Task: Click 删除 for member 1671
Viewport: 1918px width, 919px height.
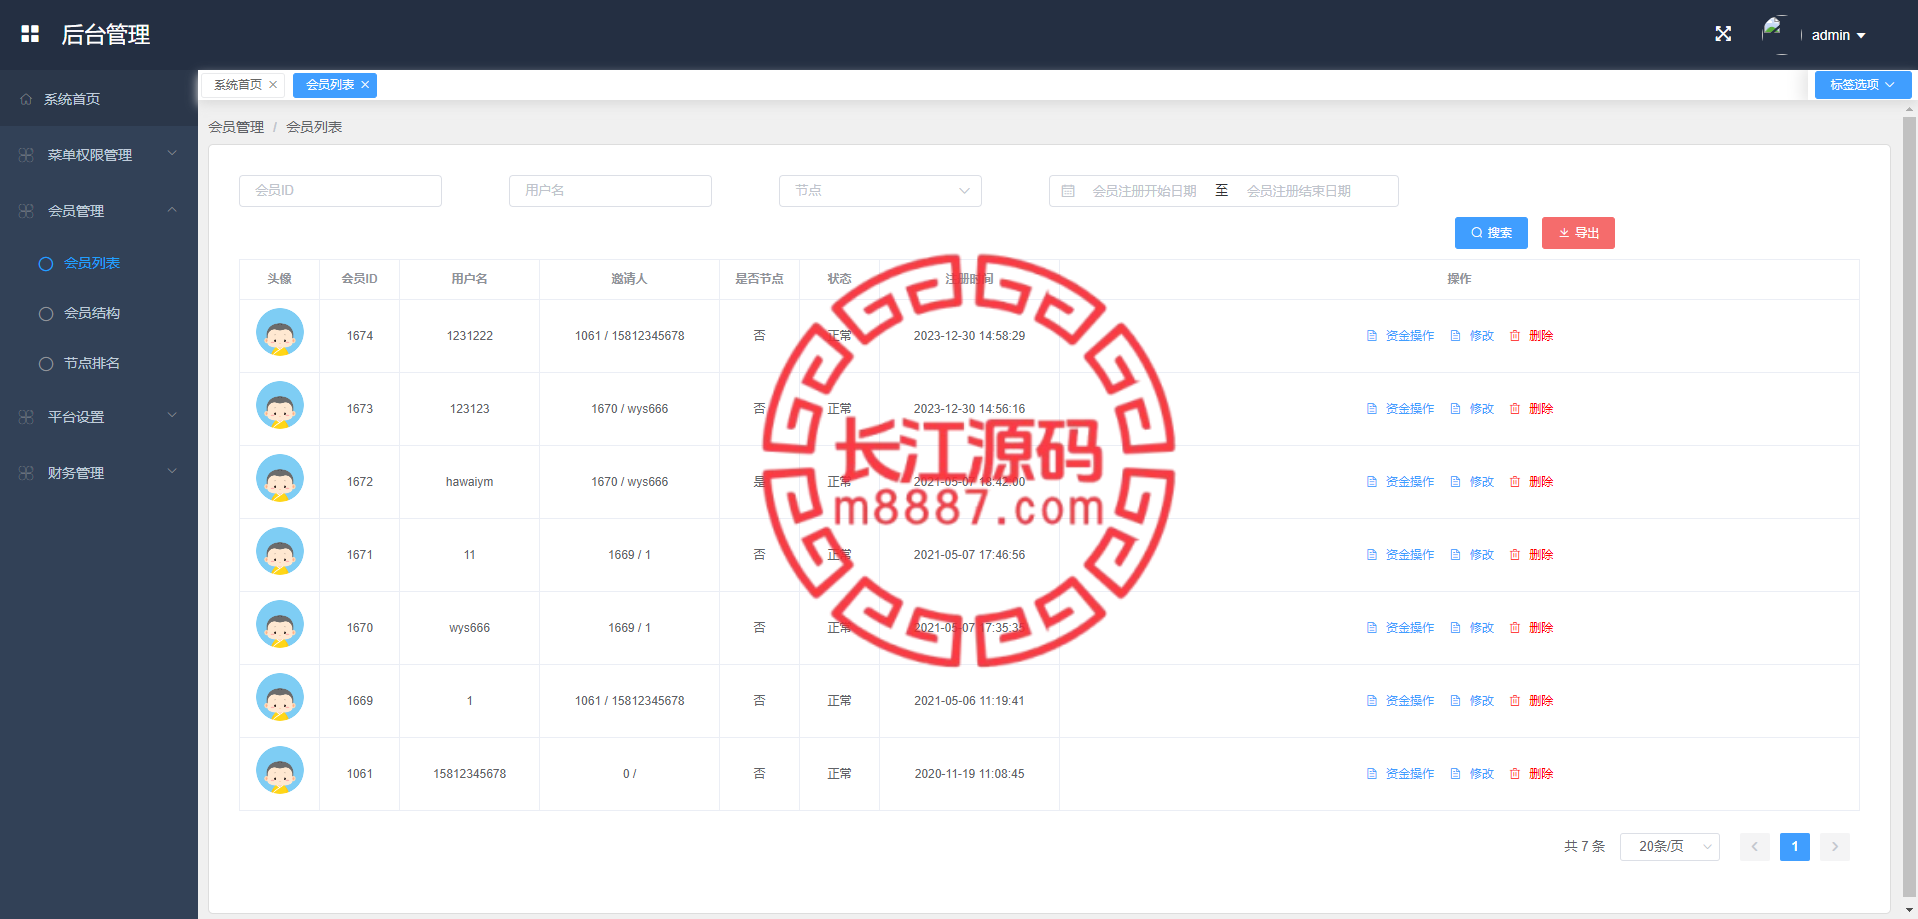Action: [x=1531, y=555]
